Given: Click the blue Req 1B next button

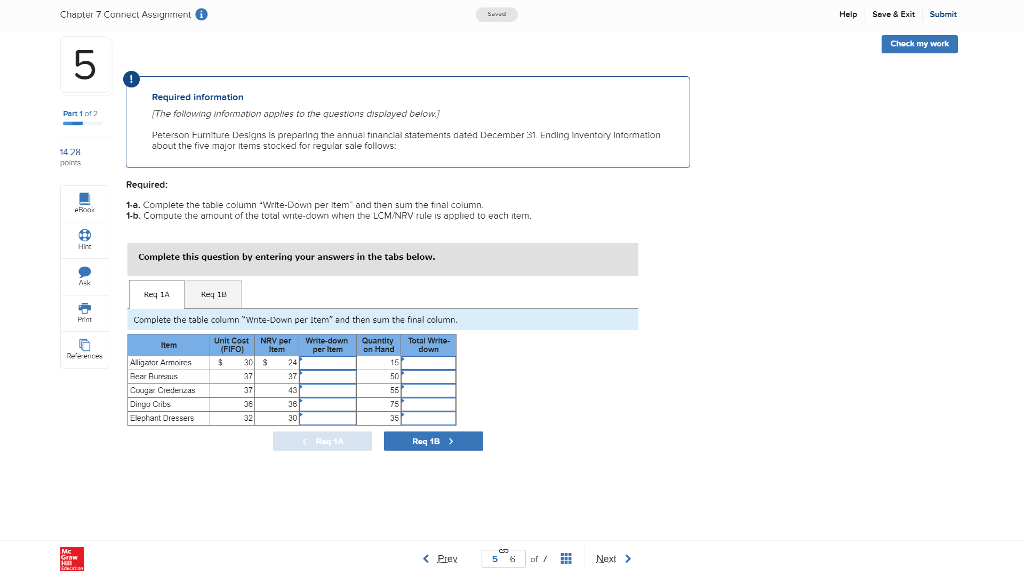Looking at the screenshot, I should (x=433, y=441).
